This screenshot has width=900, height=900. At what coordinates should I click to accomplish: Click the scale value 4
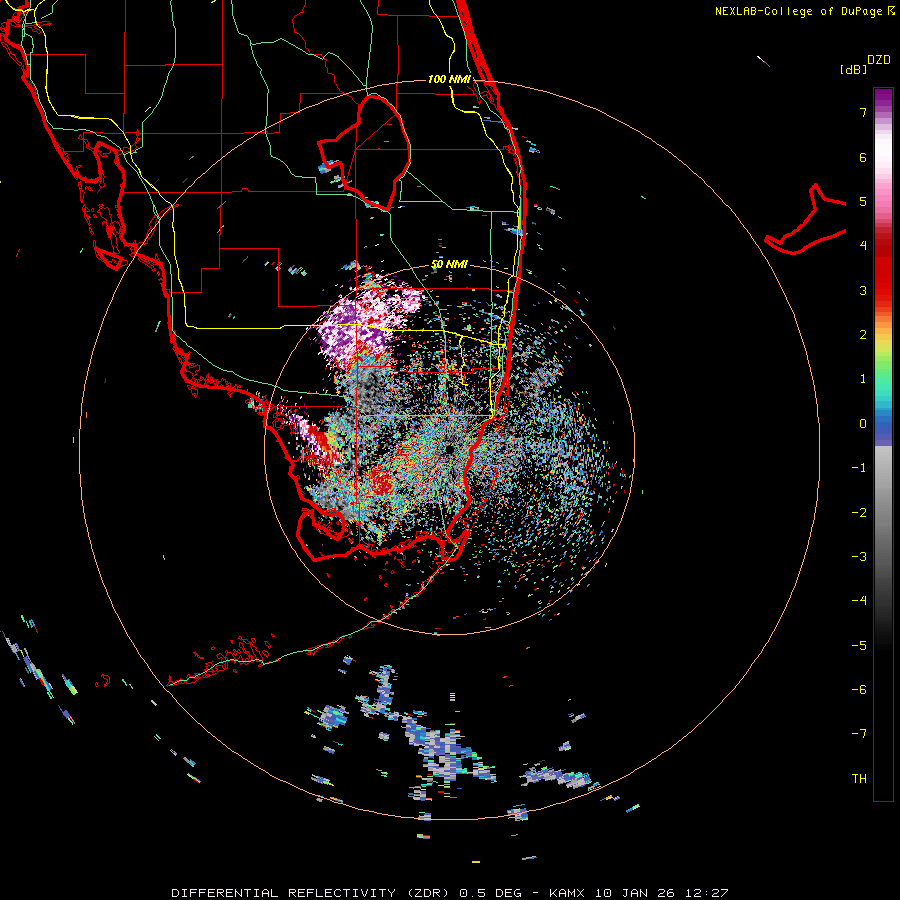[863, 246]
